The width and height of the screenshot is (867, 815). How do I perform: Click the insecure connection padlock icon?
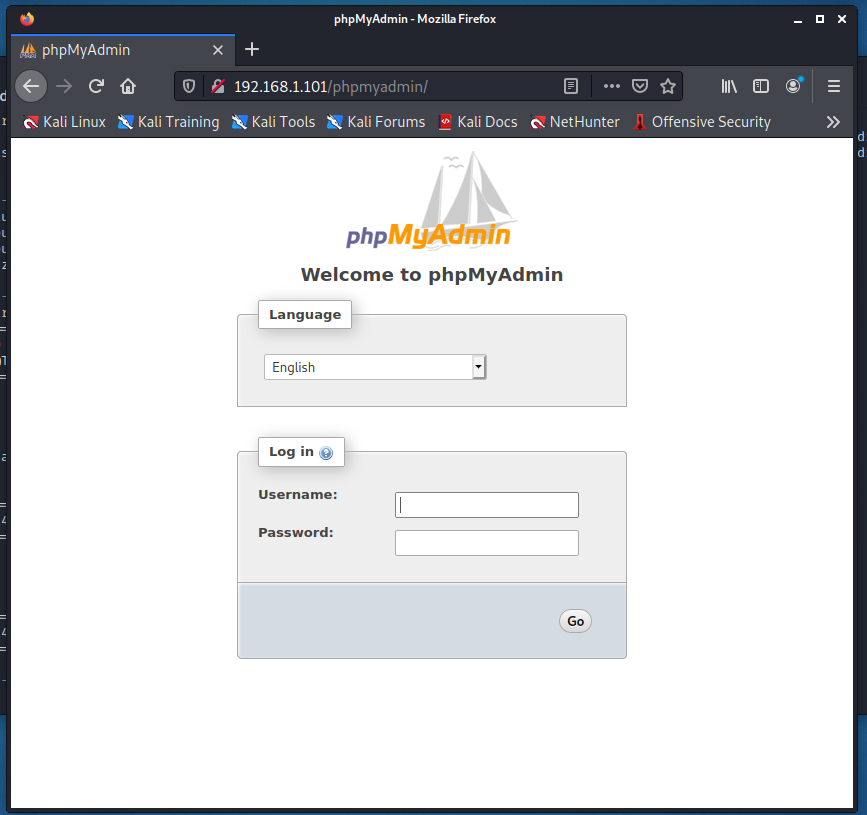[x=217, y=86]
